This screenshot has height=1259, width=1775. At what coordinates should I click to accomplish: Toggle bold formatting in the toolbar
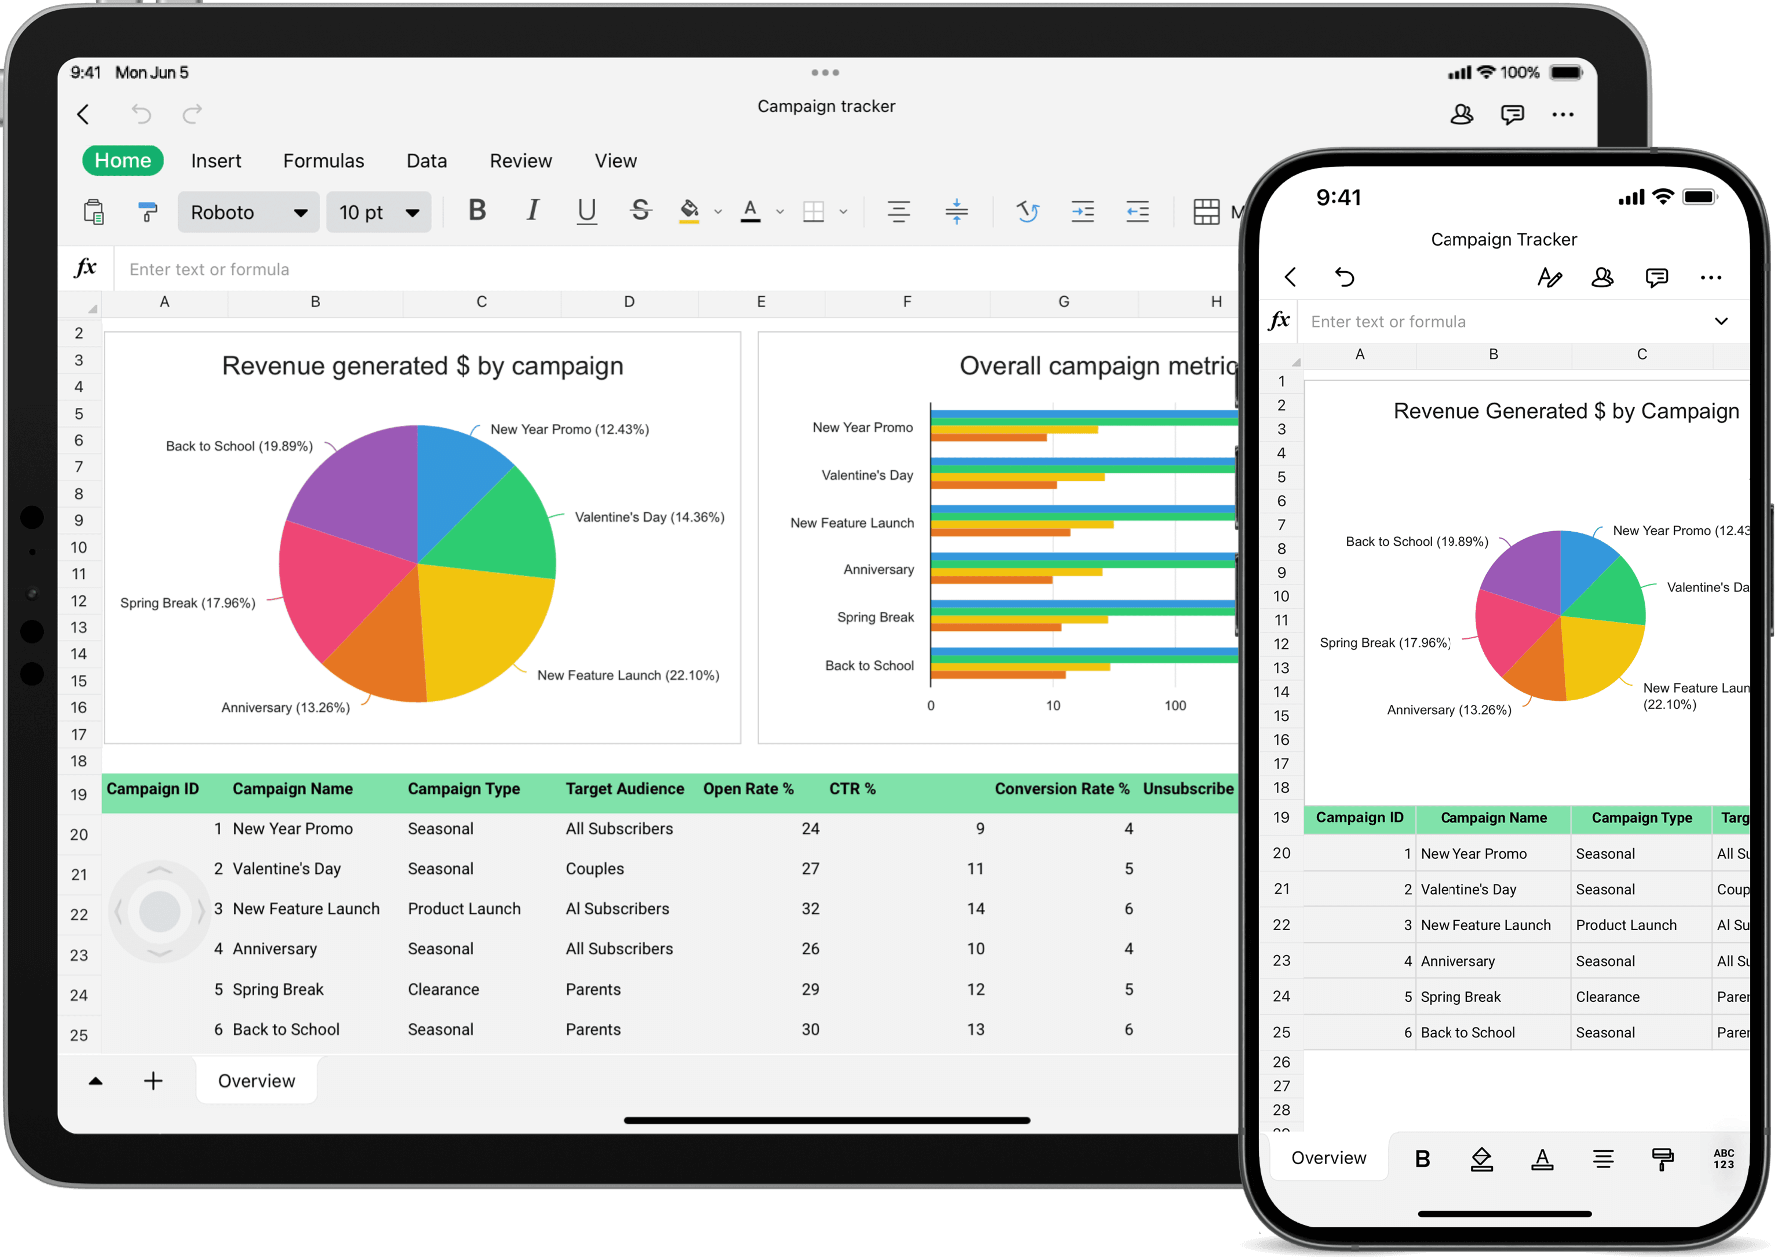click(477, 211)
